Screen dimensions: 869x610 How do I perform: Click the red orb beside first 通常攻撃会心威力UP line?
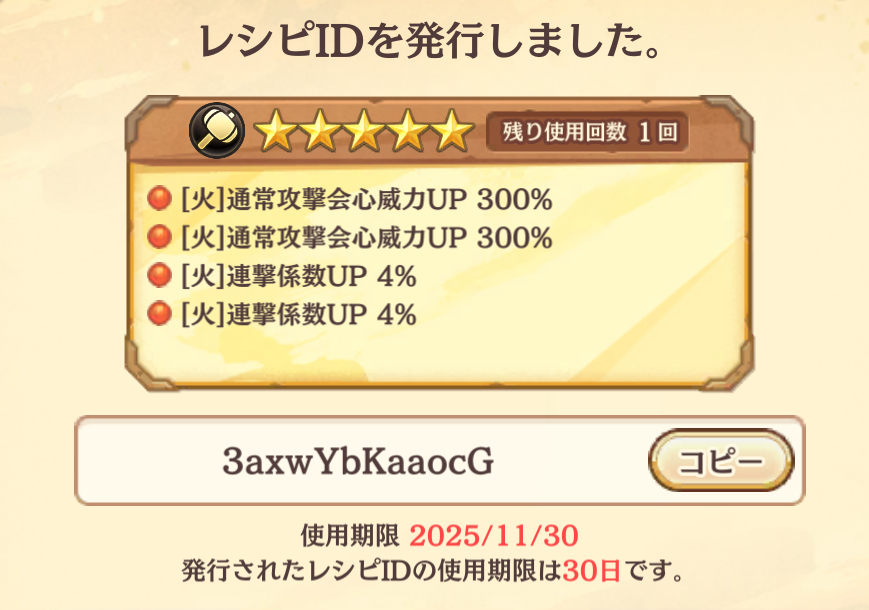pos(160,198)
